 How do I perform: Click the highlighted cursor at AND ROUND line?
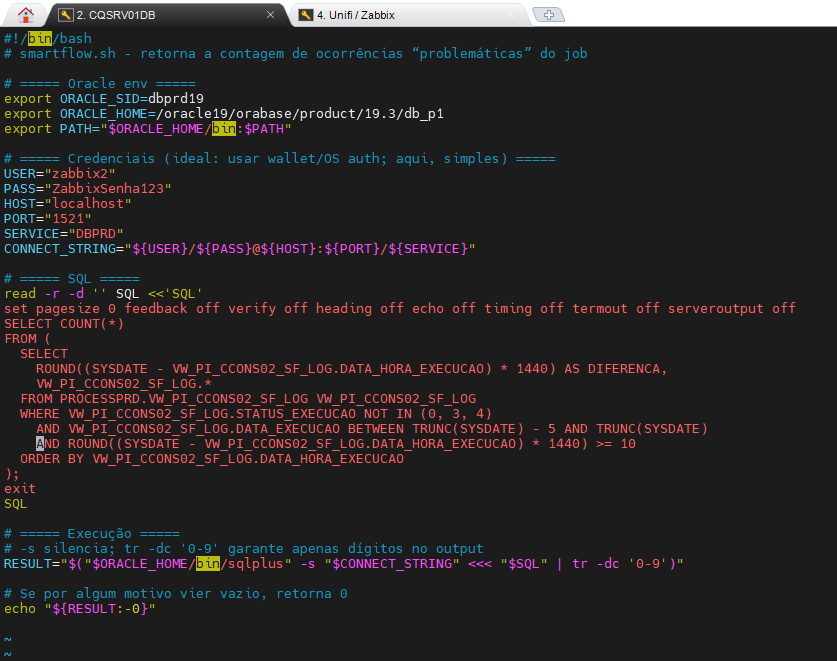click(40, 443)
